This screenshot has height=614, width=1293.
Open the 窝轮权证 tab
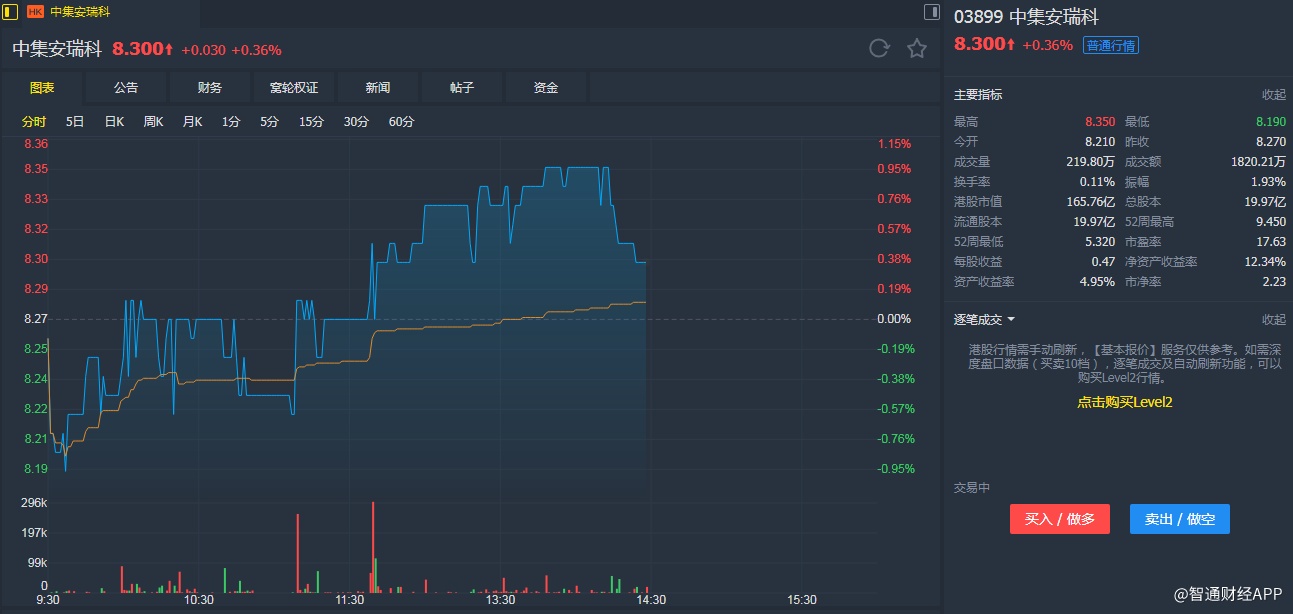pyautogui.click(x=294, y=88)
